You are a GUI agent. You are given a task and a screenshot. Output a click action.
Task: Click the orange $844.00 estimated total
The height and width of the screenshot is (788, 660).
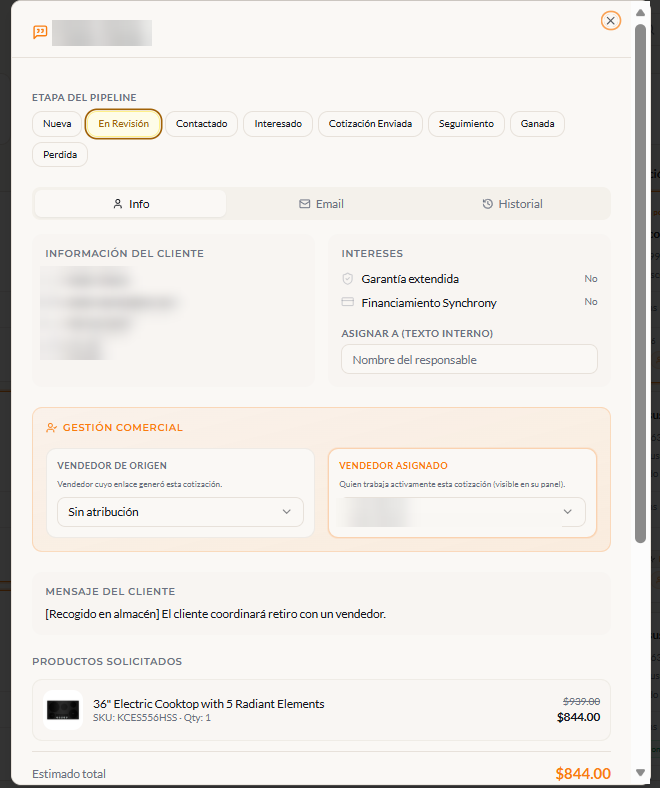[x=583, y=773]
